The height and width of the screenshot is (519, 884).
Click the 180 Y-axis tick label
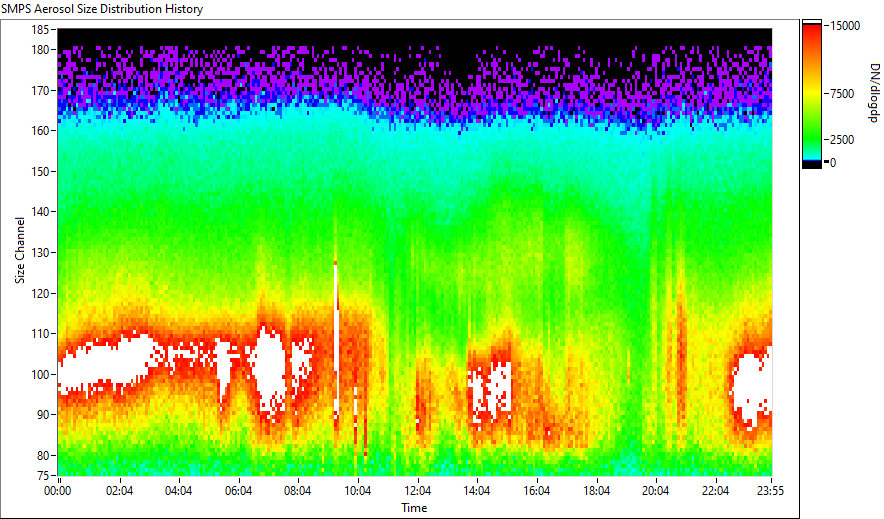40,50
